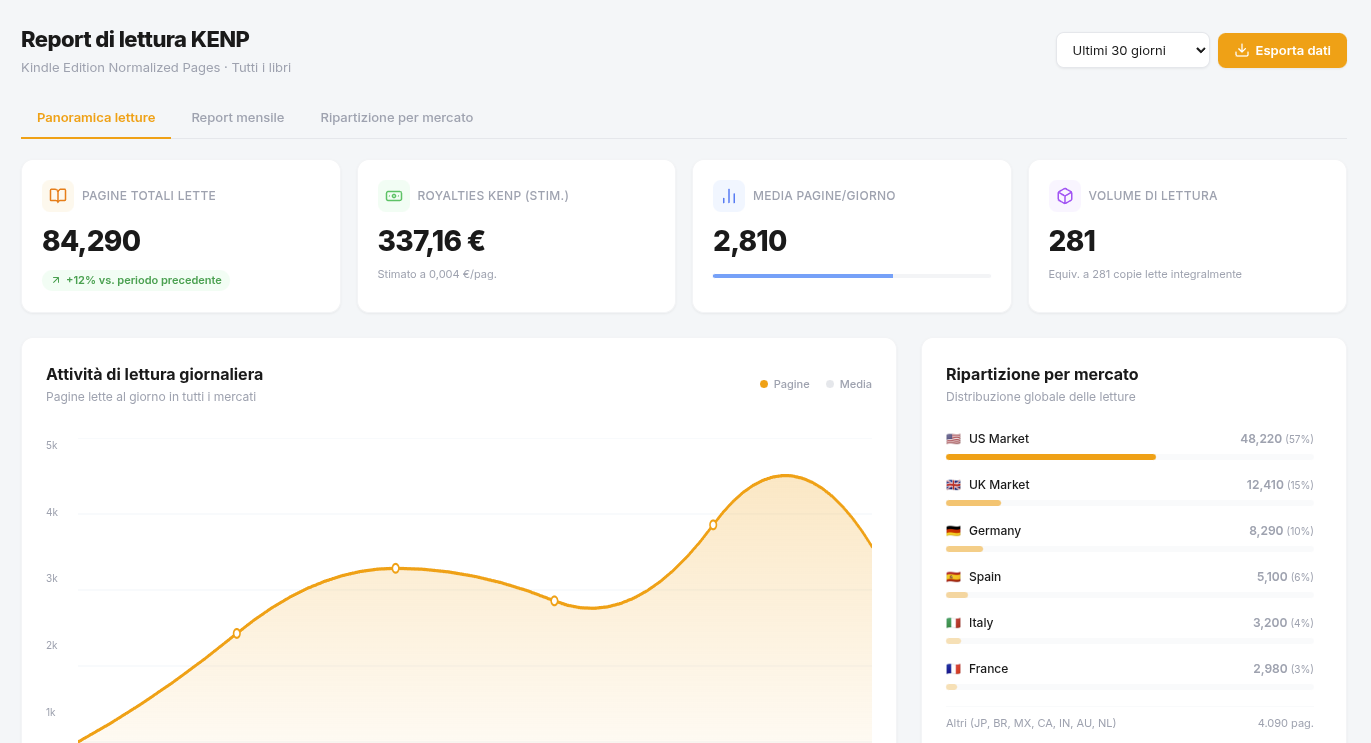Click the Italy flag icon
1371x743 pixels.
coord(953,623)
